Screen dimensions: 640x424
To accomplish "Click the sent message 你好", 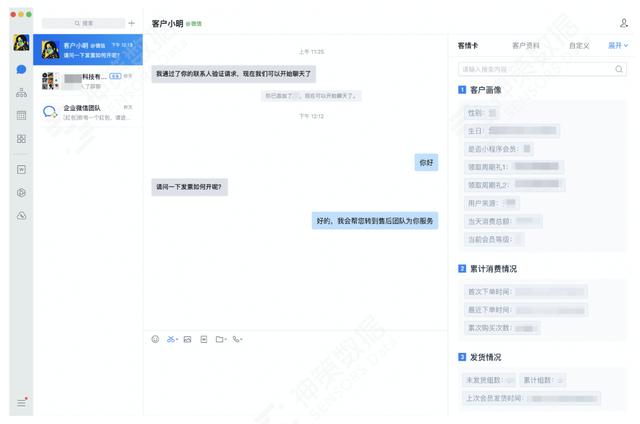I will (x=426, y=162).
